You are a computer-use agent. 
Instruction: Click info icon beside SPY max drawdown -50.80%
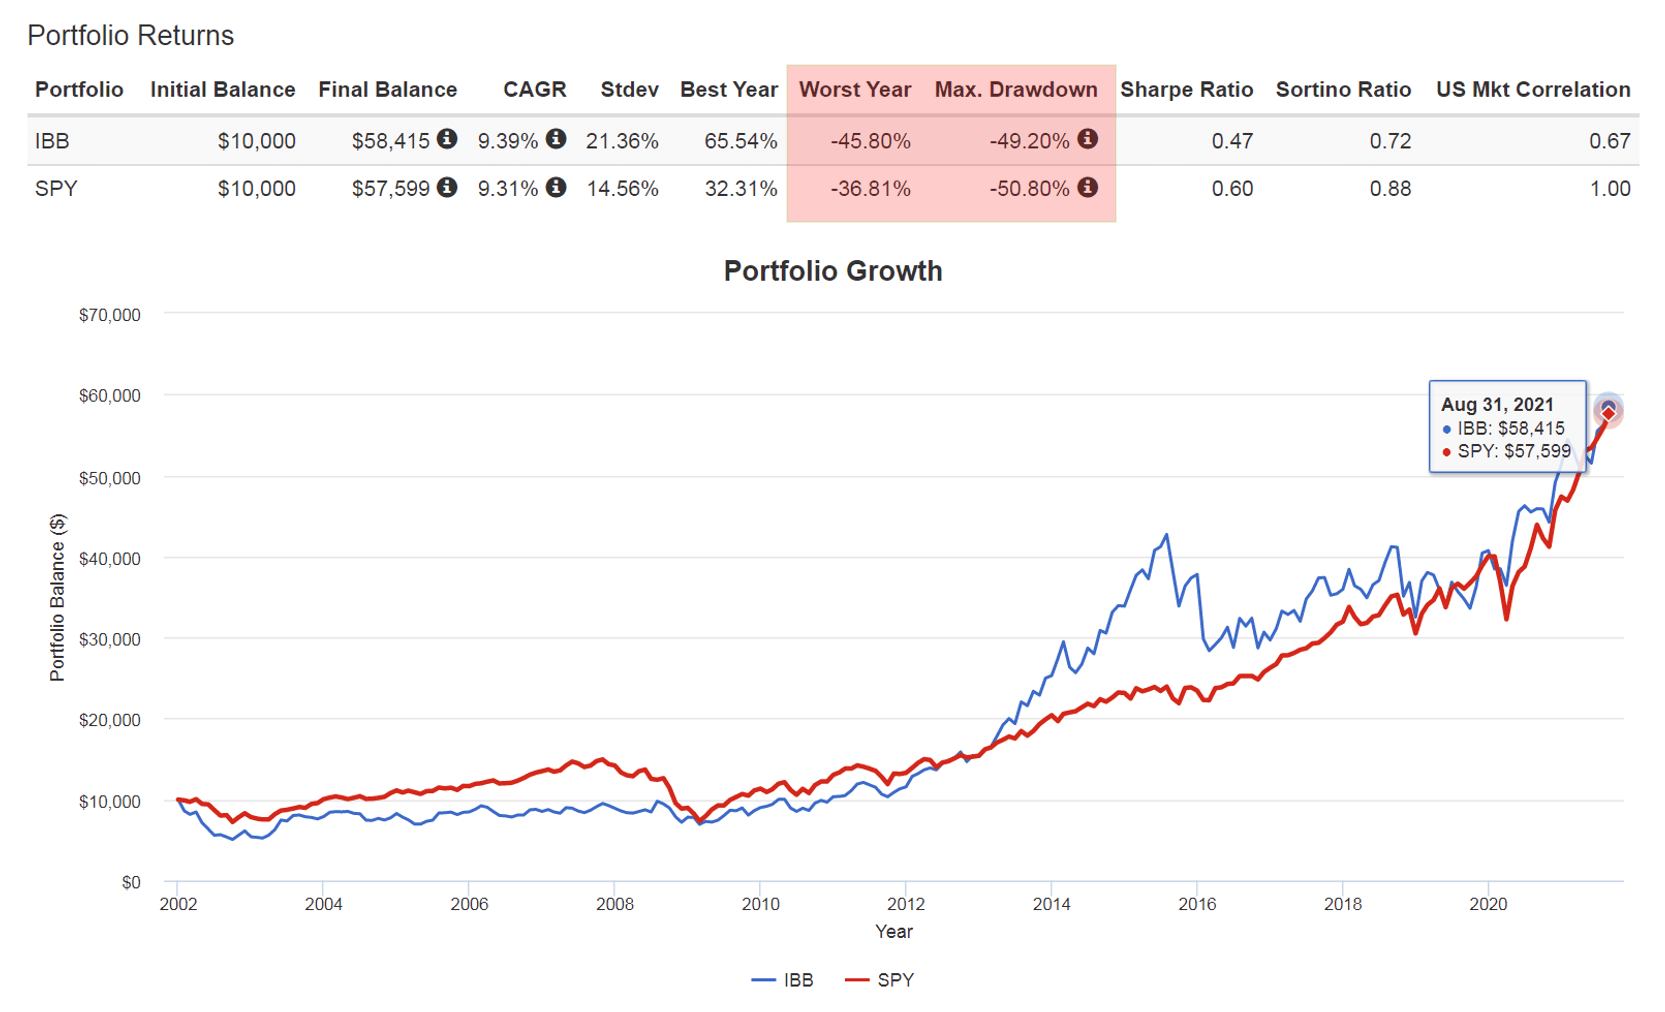coord(1088,187)
